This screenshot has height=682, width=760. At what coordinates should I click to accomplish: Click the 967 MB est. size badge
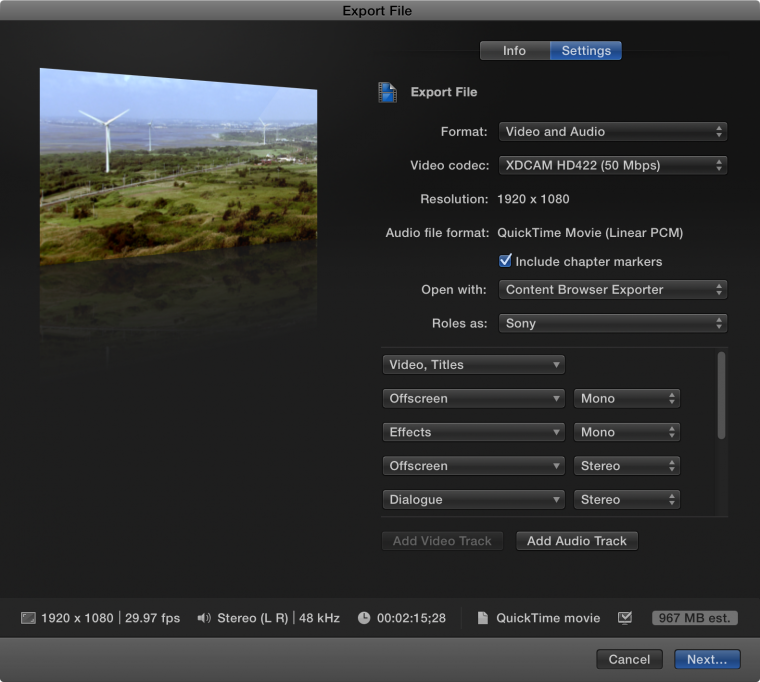pos(694,618)
